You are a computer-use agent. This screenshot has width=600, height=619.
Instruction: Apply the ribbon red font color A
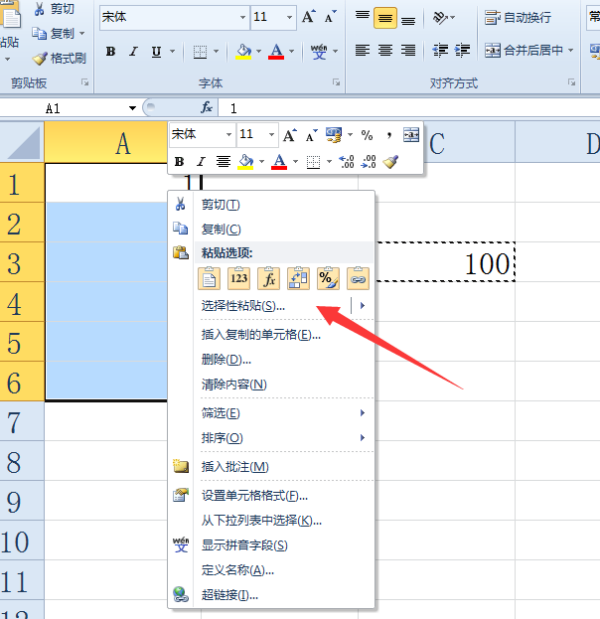click(x=276, y=52)
